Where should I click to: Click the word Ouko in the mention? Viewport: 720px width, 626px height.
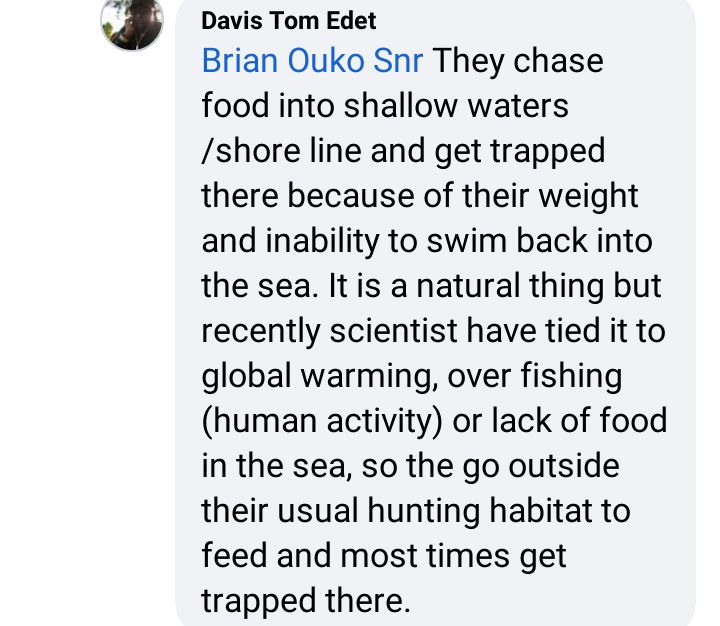click(325, 61)
